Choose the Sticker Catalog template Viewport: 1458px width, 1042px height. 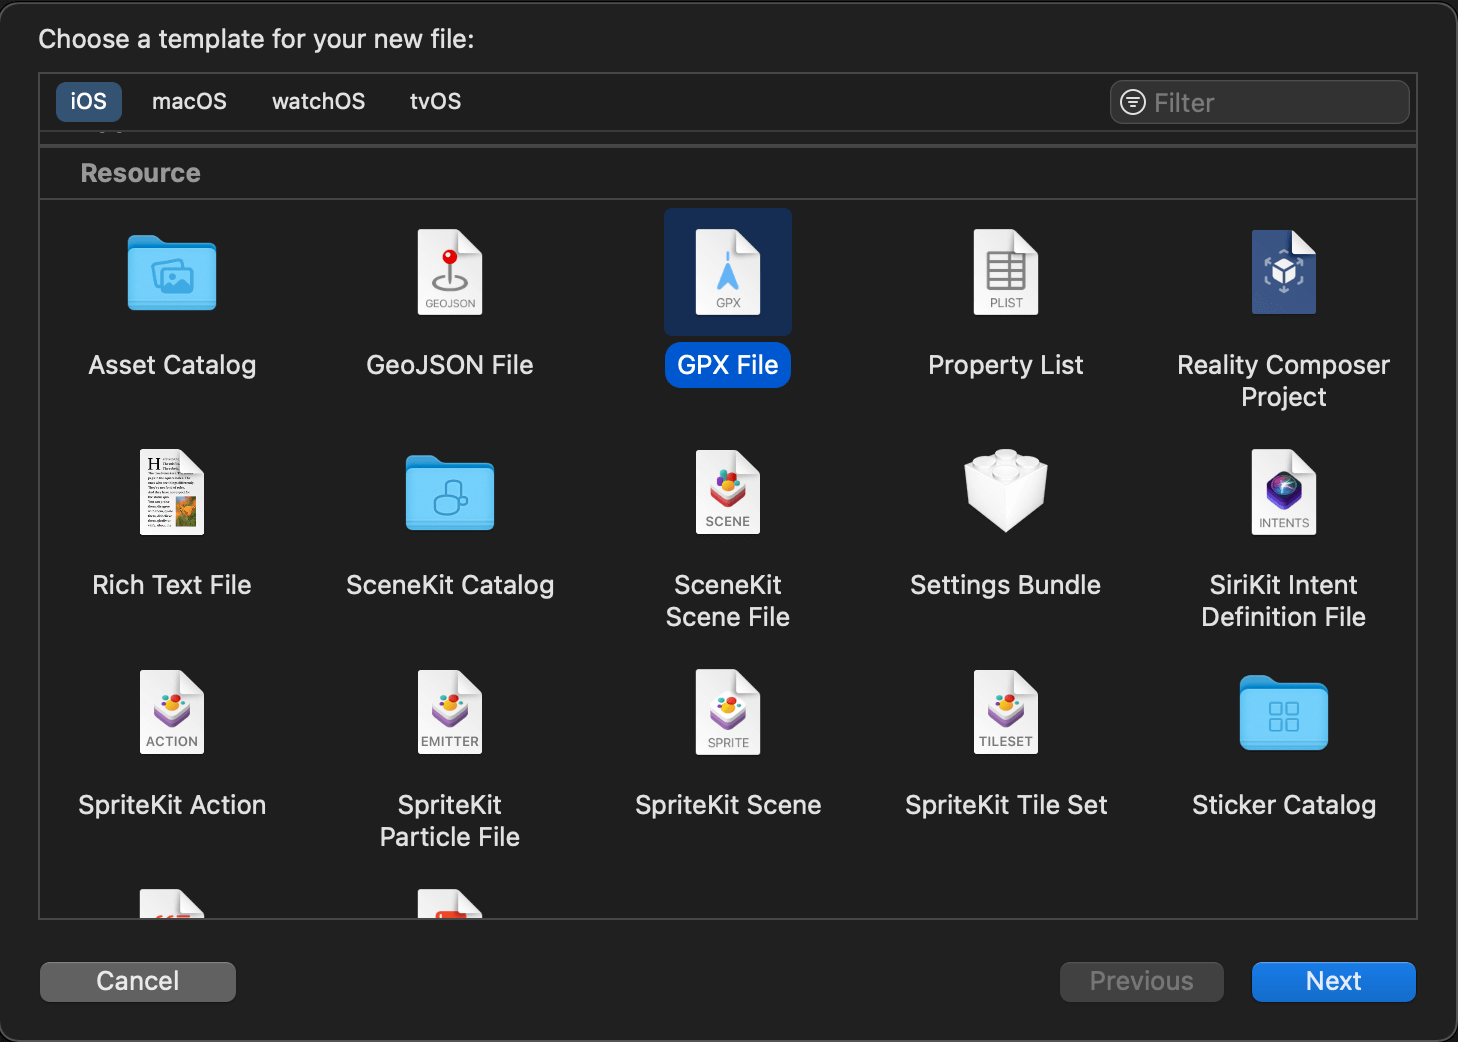[1283, 712]
